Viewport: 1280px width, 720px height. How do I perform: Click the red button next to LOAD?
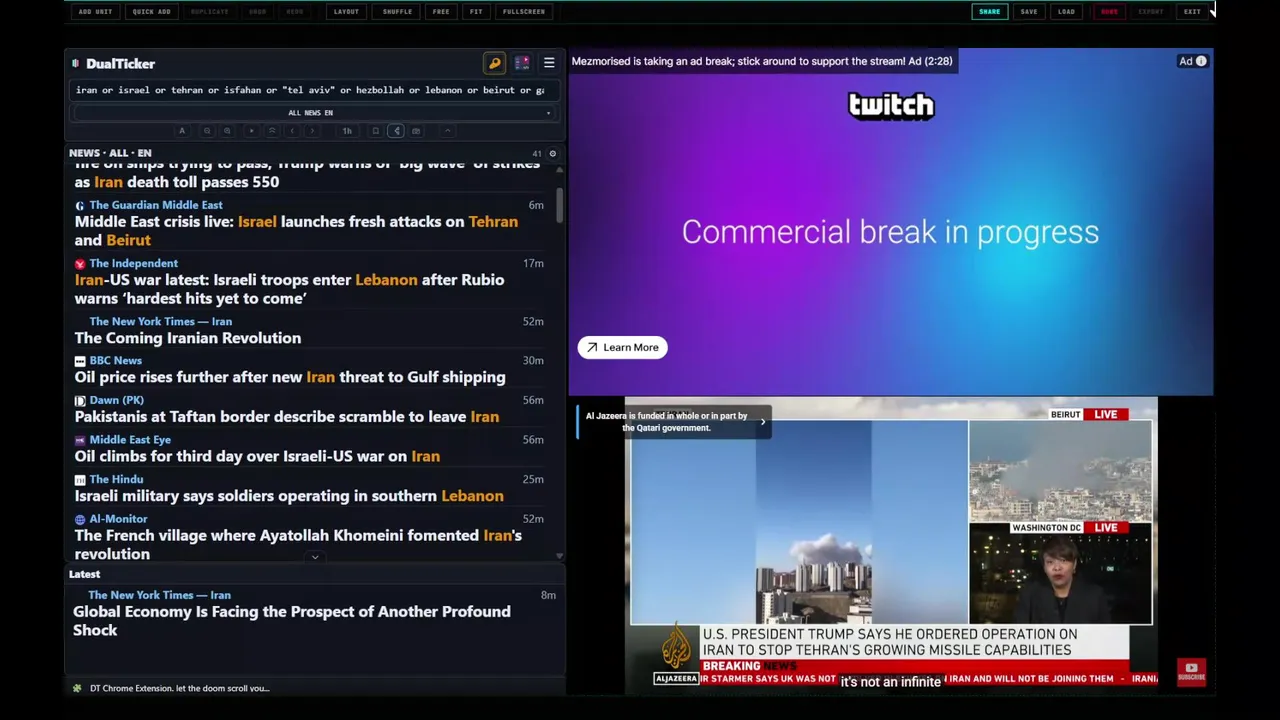coord(1109,12)
